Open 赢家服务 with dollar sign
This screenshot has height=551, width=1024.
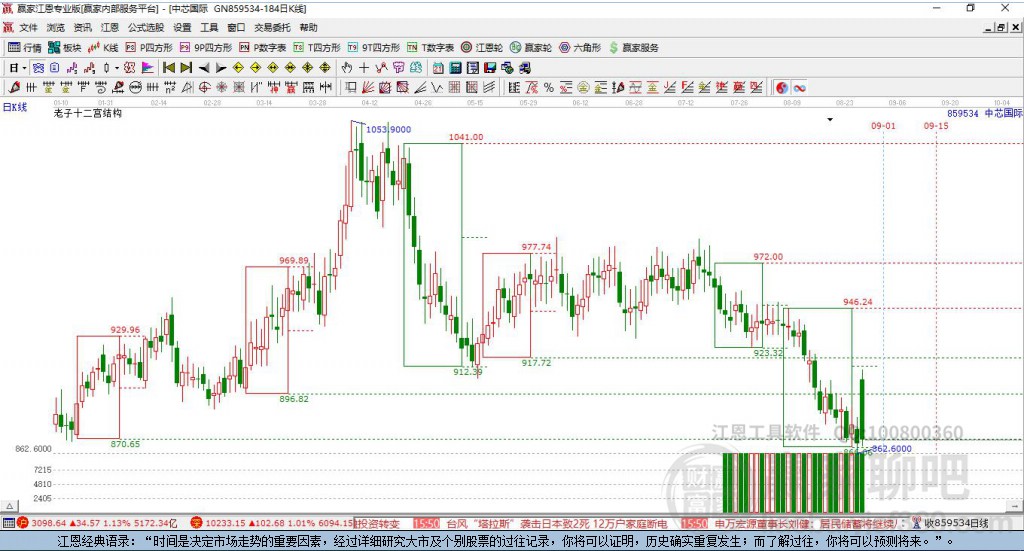633,48
